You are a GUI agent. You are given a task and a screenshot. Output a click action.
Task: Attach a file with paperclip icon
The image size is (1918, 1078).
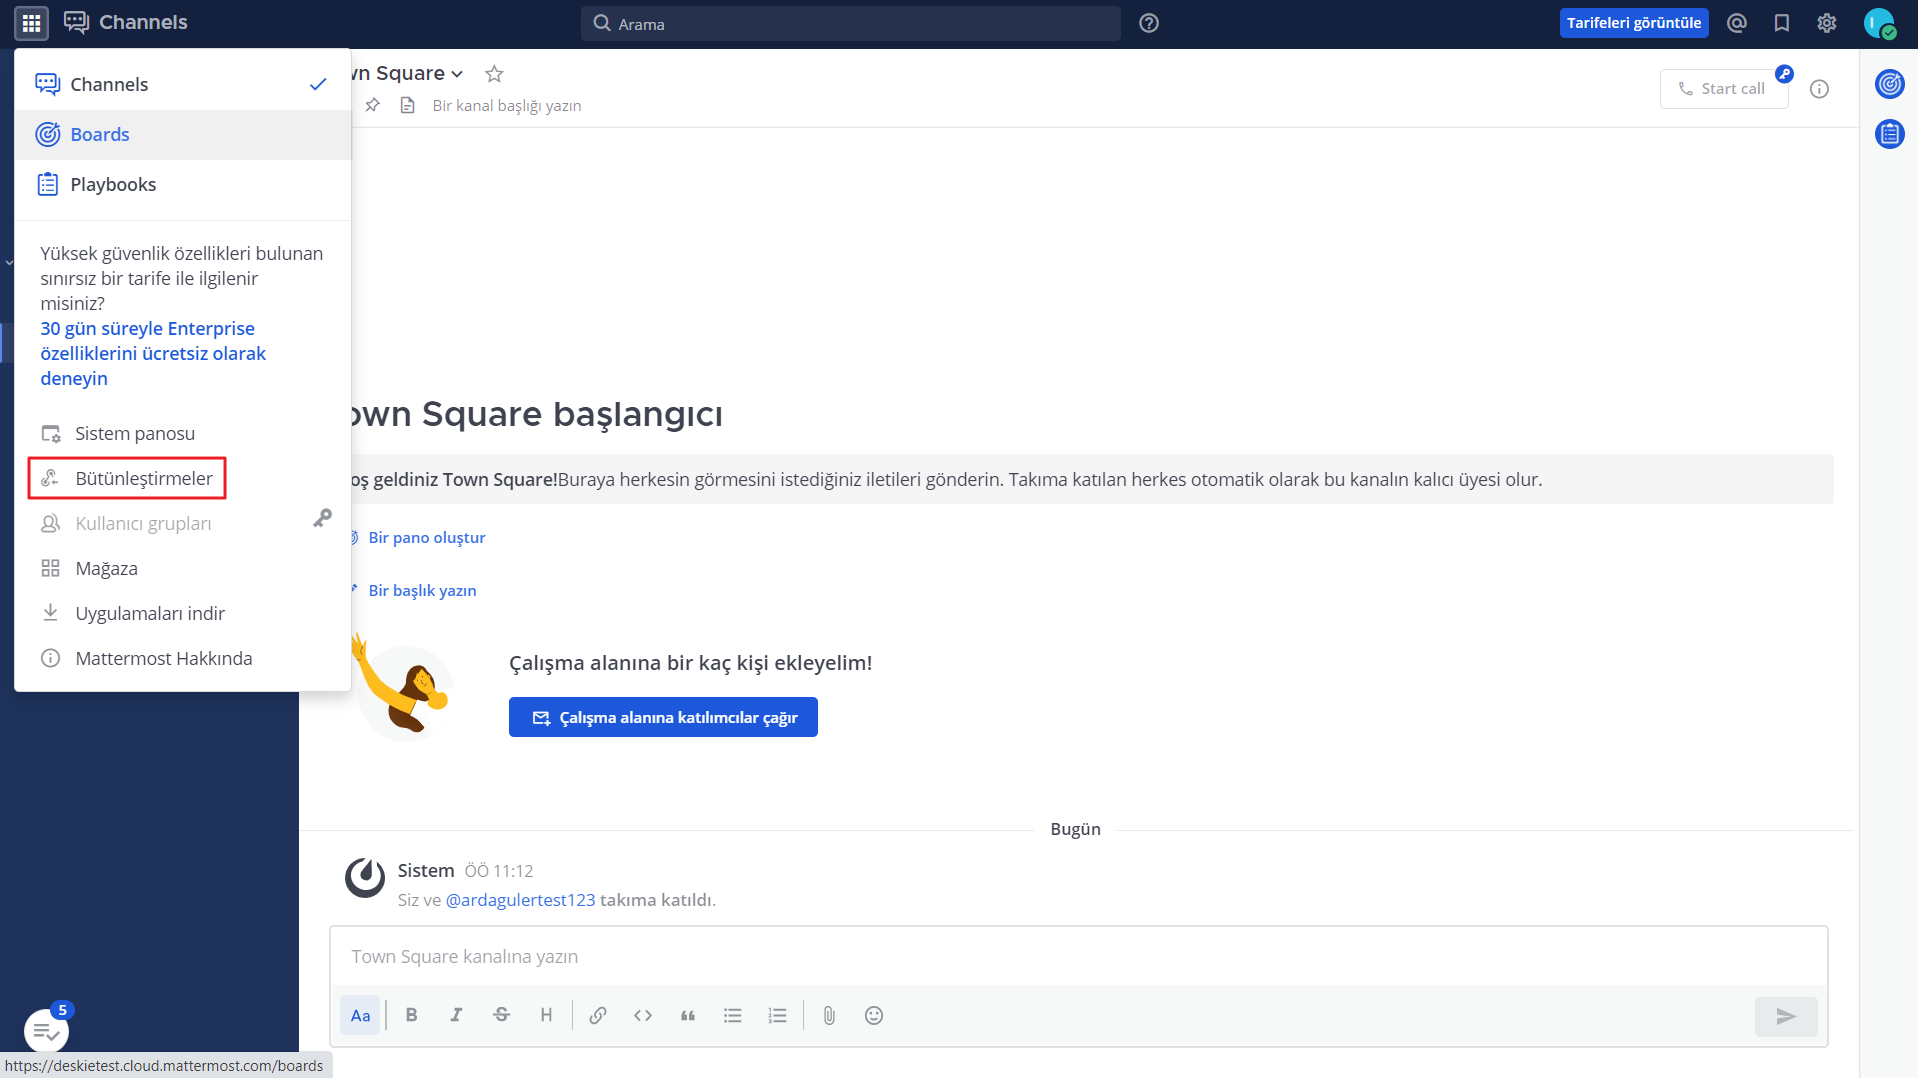829,1016
